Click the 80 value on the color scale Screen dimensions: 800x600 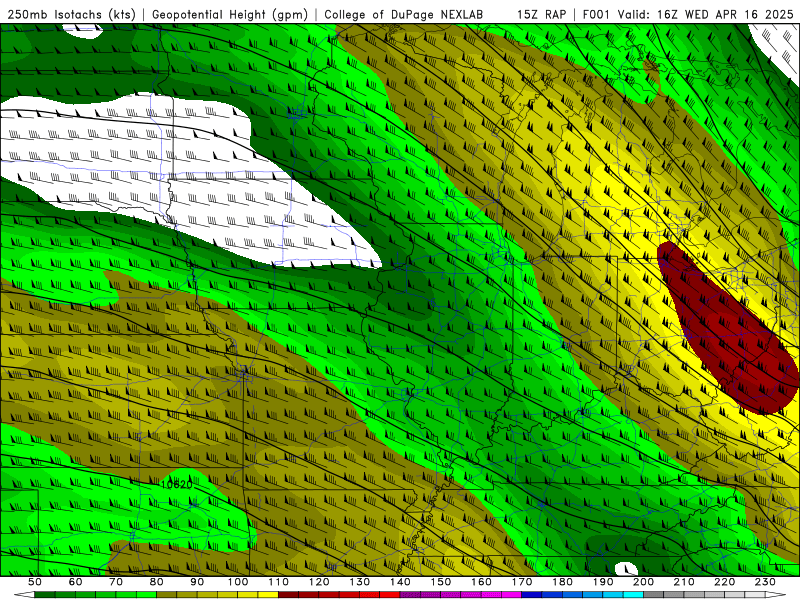point(157,582)
